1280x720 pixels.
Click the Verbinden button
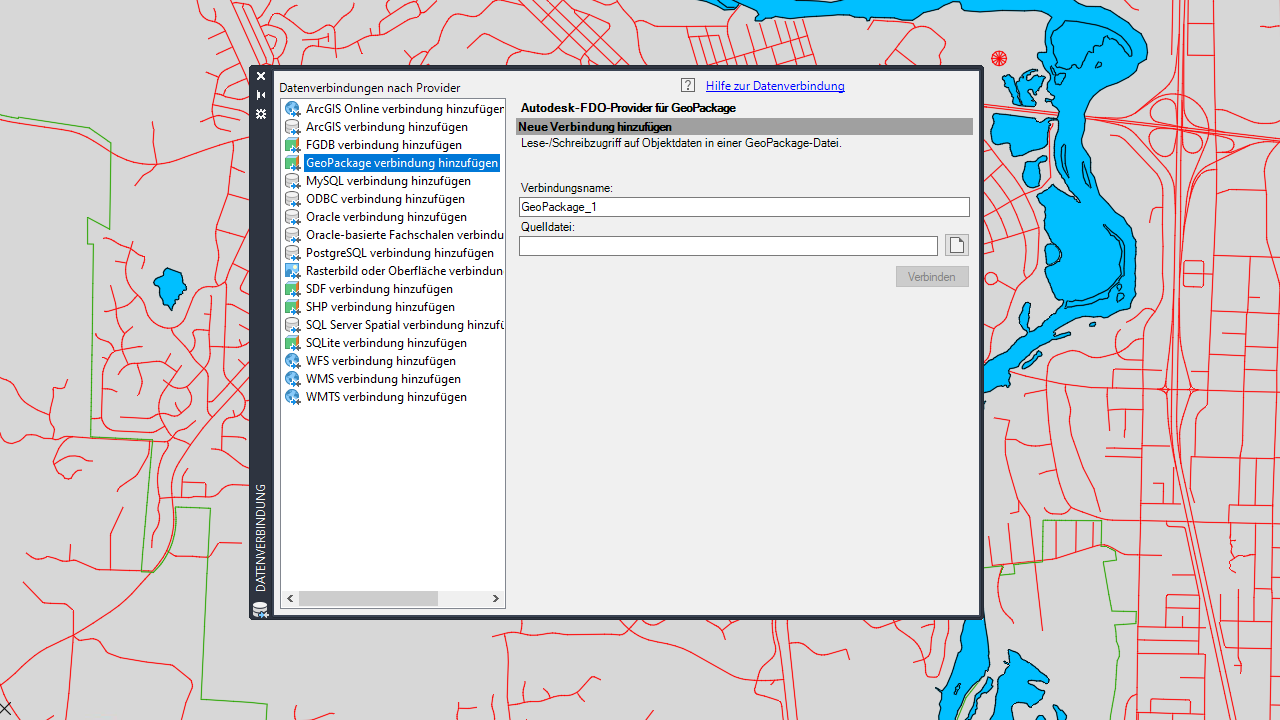pos(932,277)
